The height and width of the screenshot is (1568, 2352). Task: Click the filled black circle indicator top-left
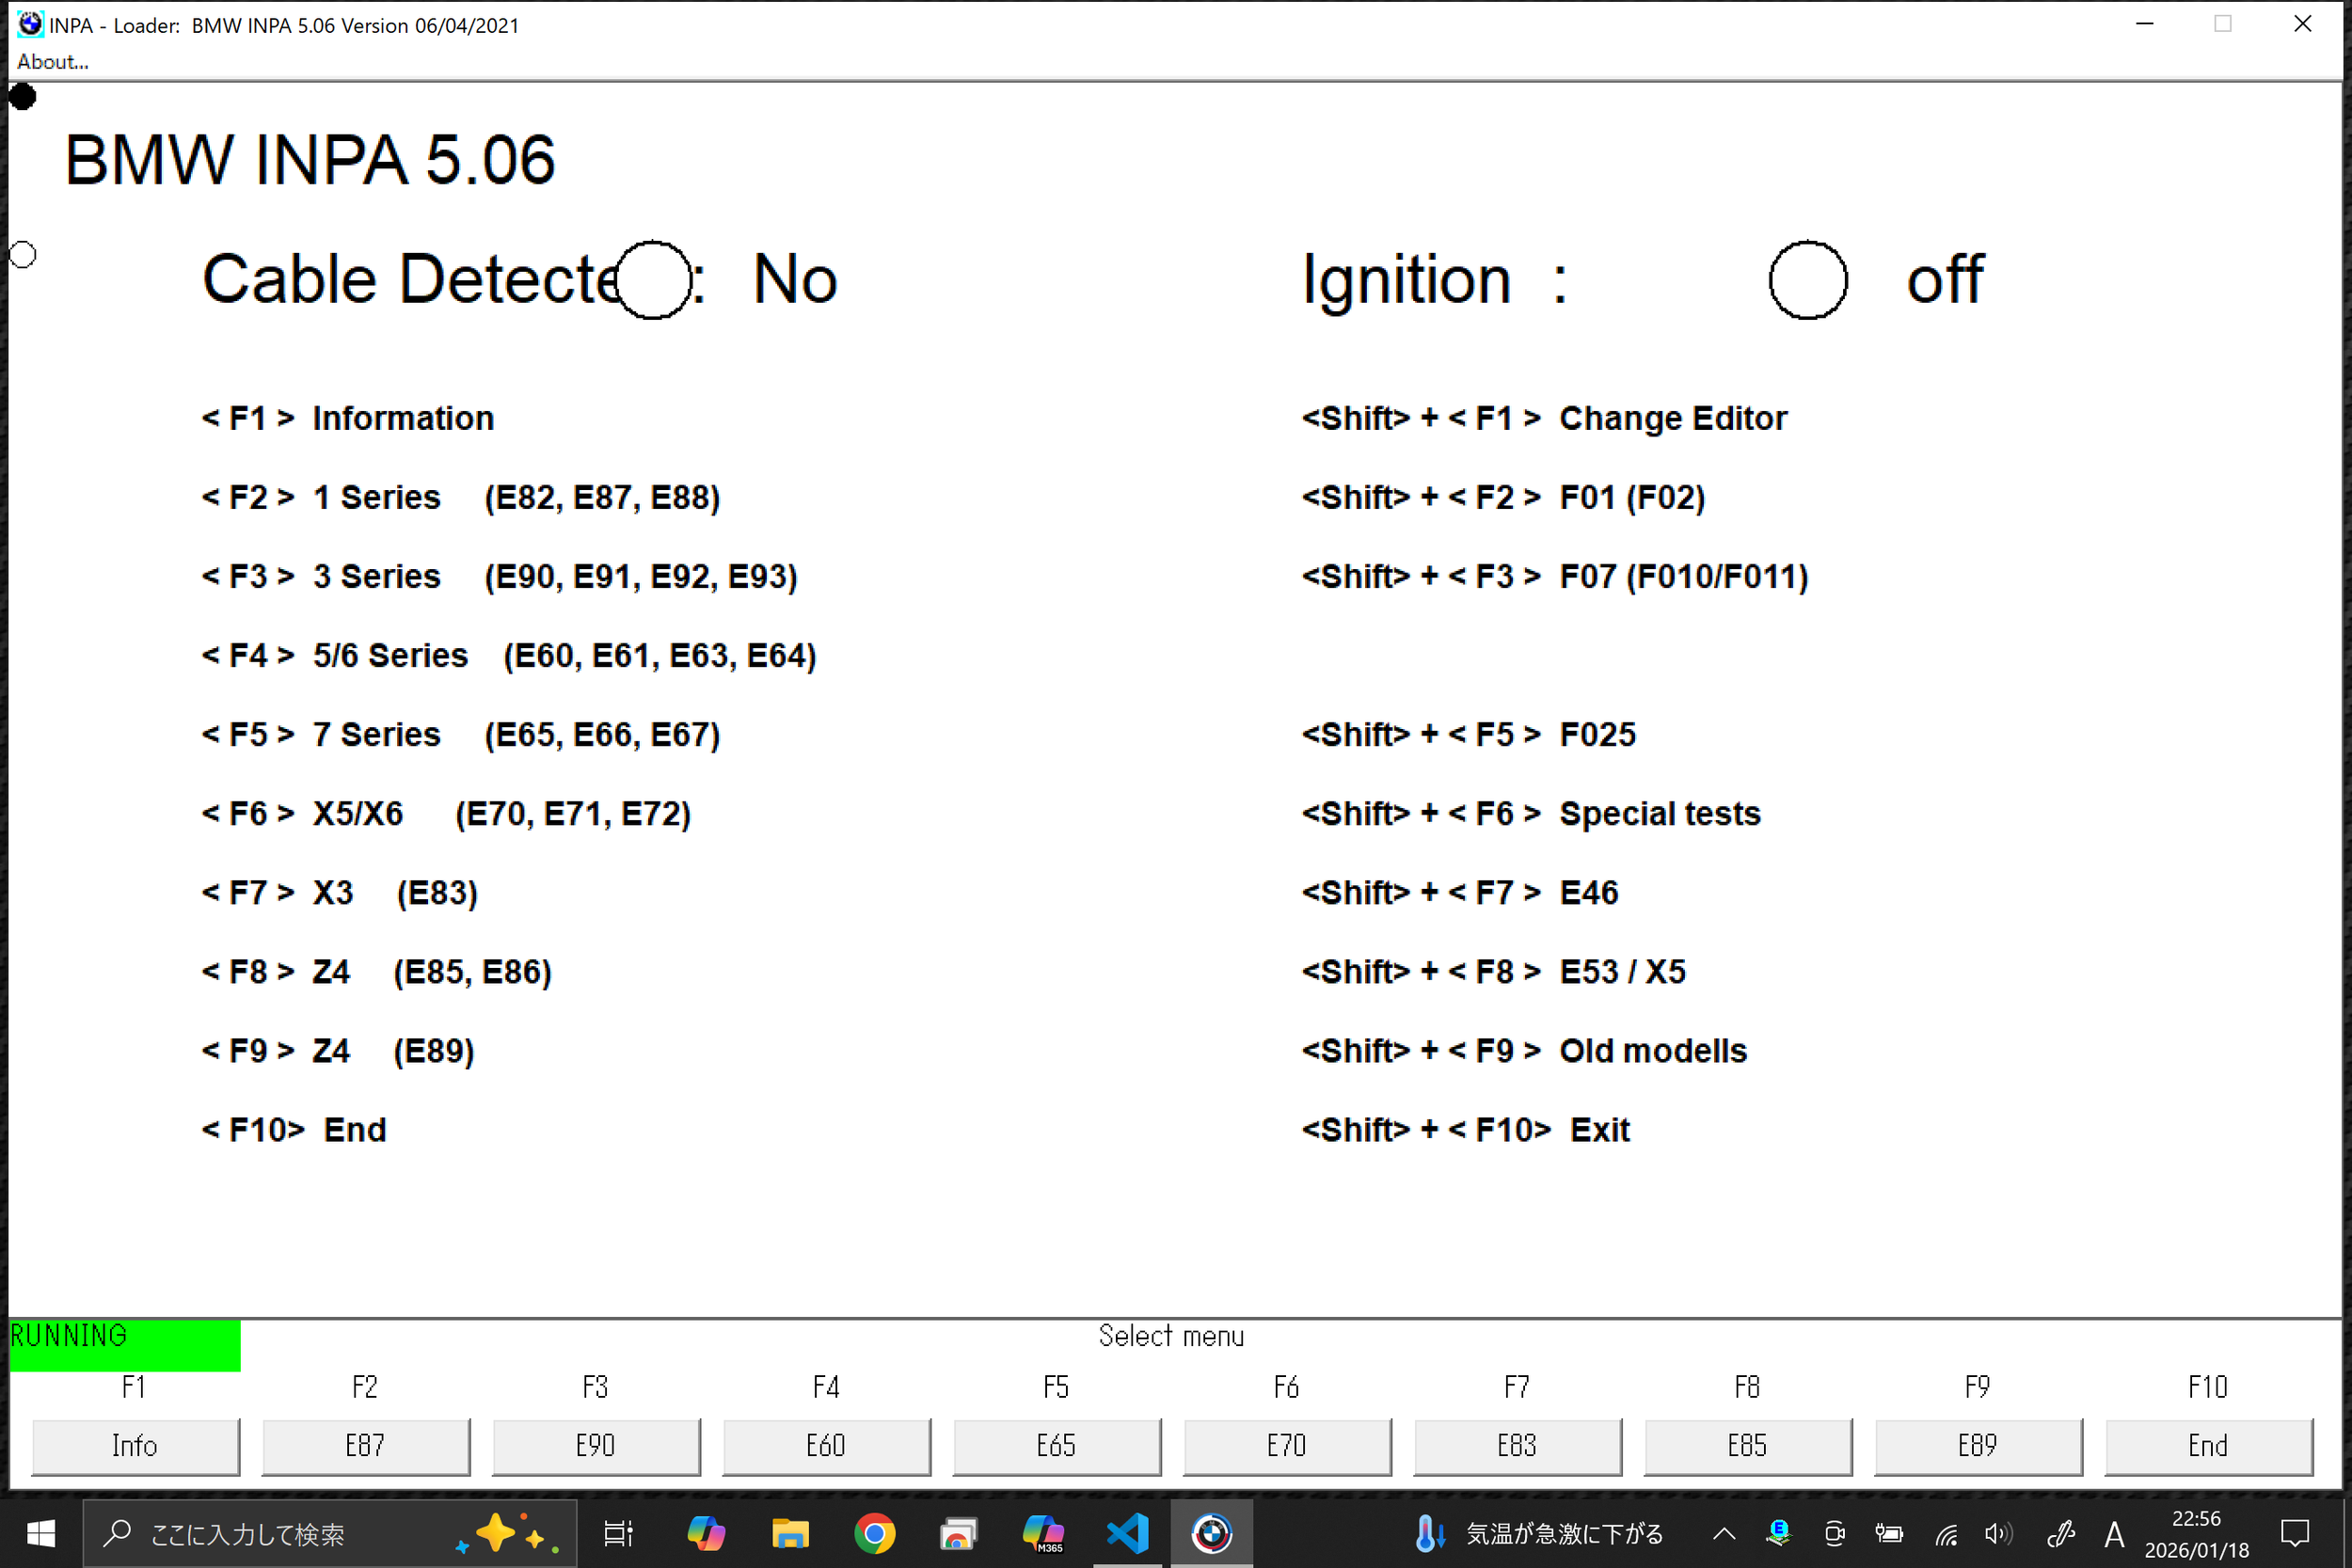pos(22,97)
